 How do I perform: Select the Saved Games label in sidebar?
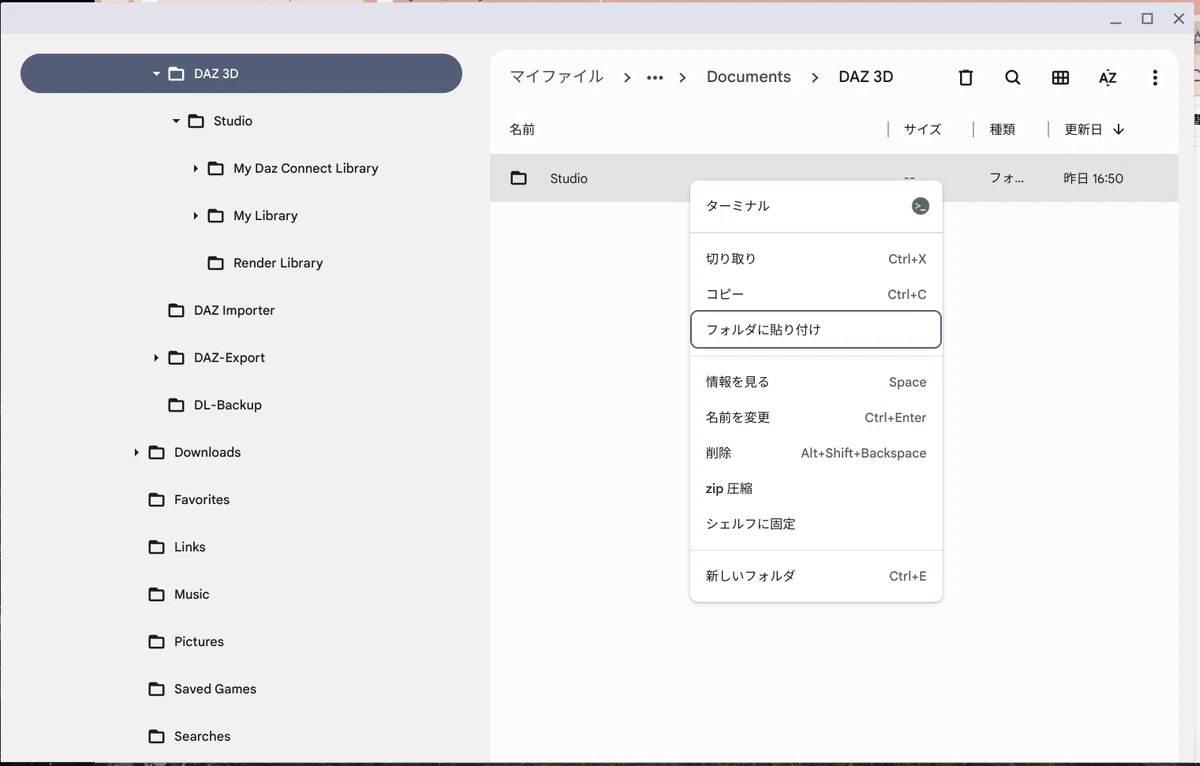pyautogui.click(x=215, y=689)
